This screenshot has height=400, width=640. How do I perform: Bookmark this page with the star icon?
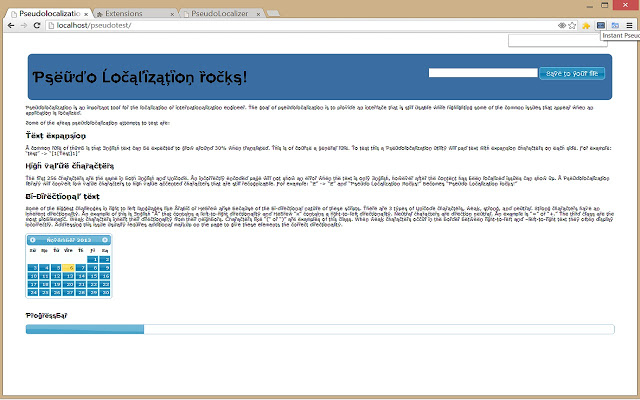click(x=572, y=25)
